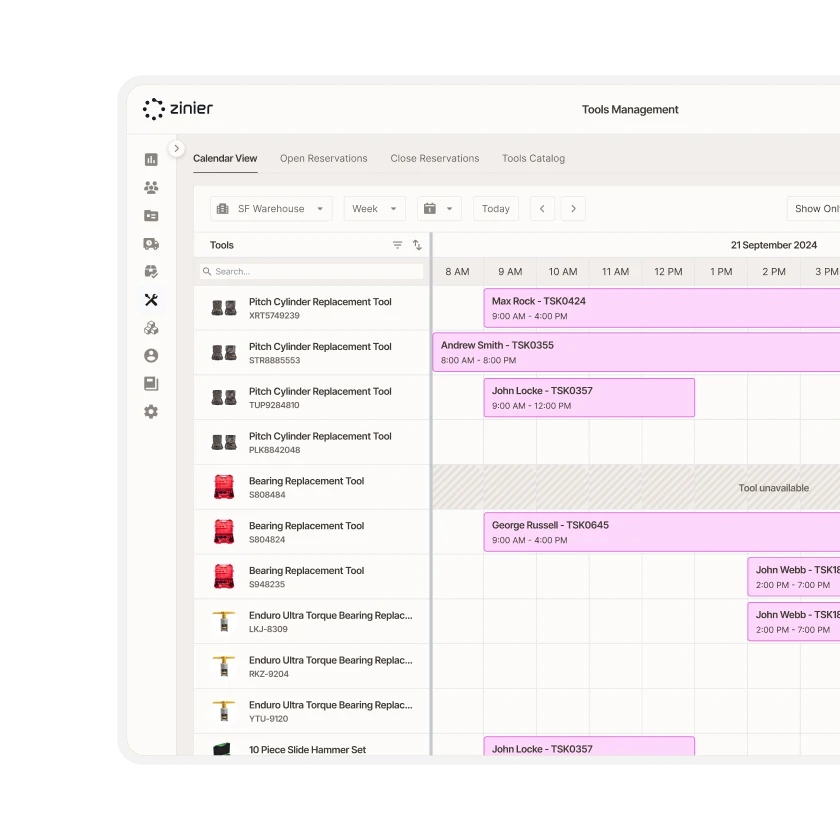Image resolution: width=840 pixels, height=840 pixels.
Task: Click the Show Only button
Action: pyautogui.click(x=813, y=208)
